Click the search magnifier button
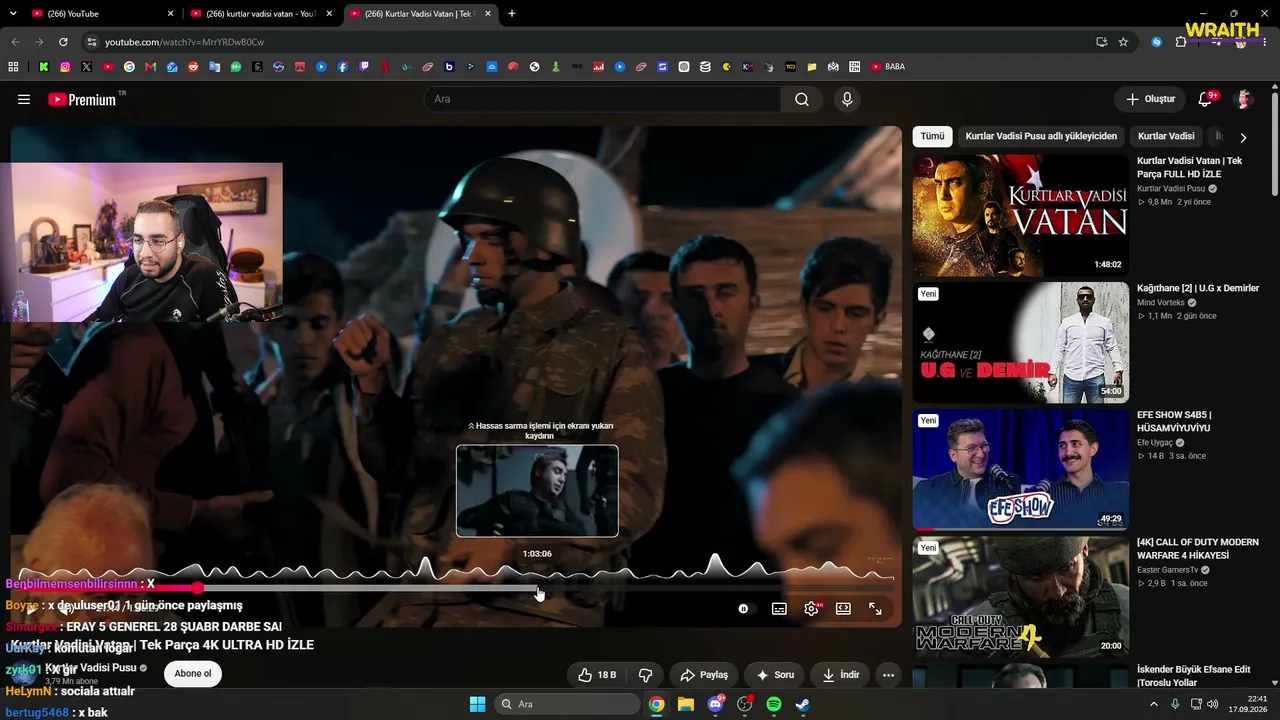This screenshot has width=1280, height=720. (802, 99)
